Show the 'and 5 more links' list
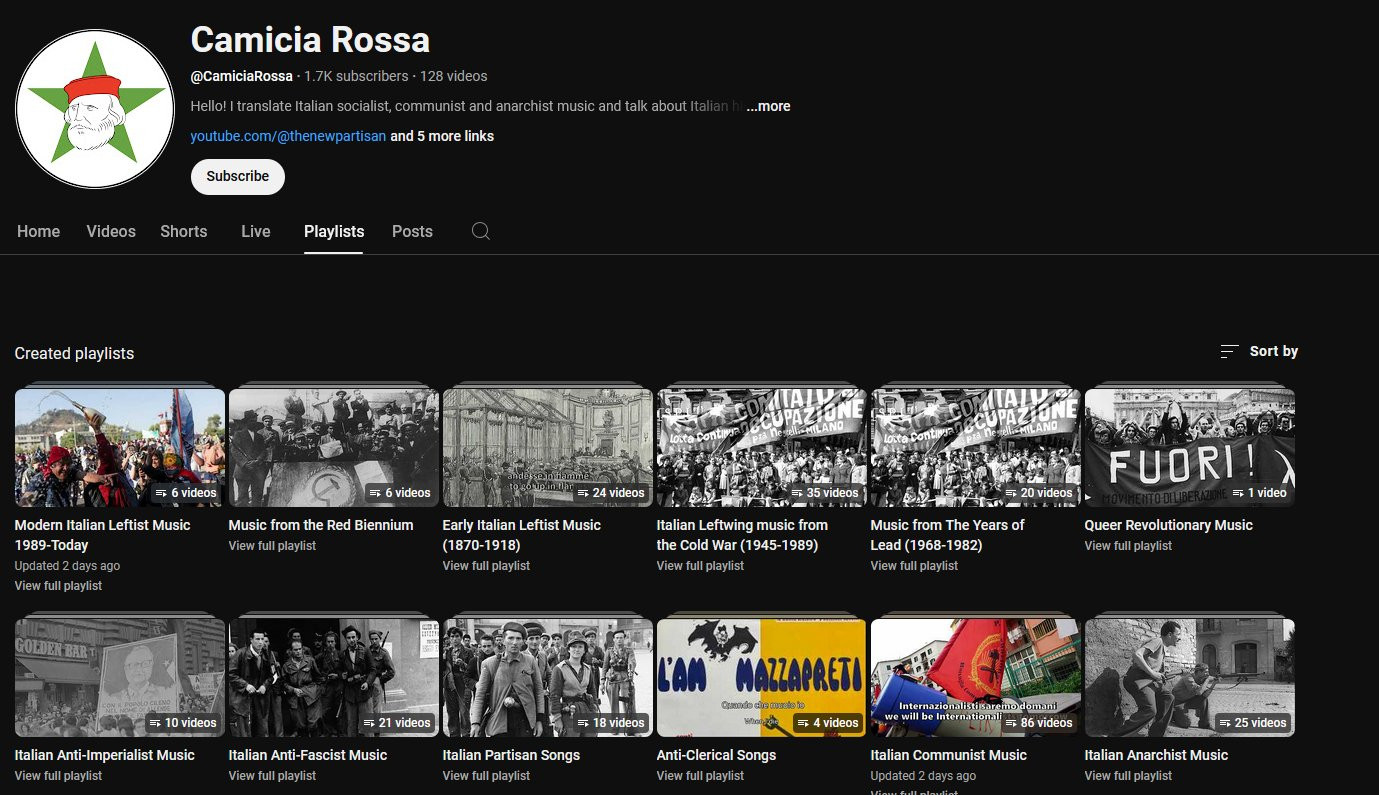The image size is (1379, 795). click(442, 136)
